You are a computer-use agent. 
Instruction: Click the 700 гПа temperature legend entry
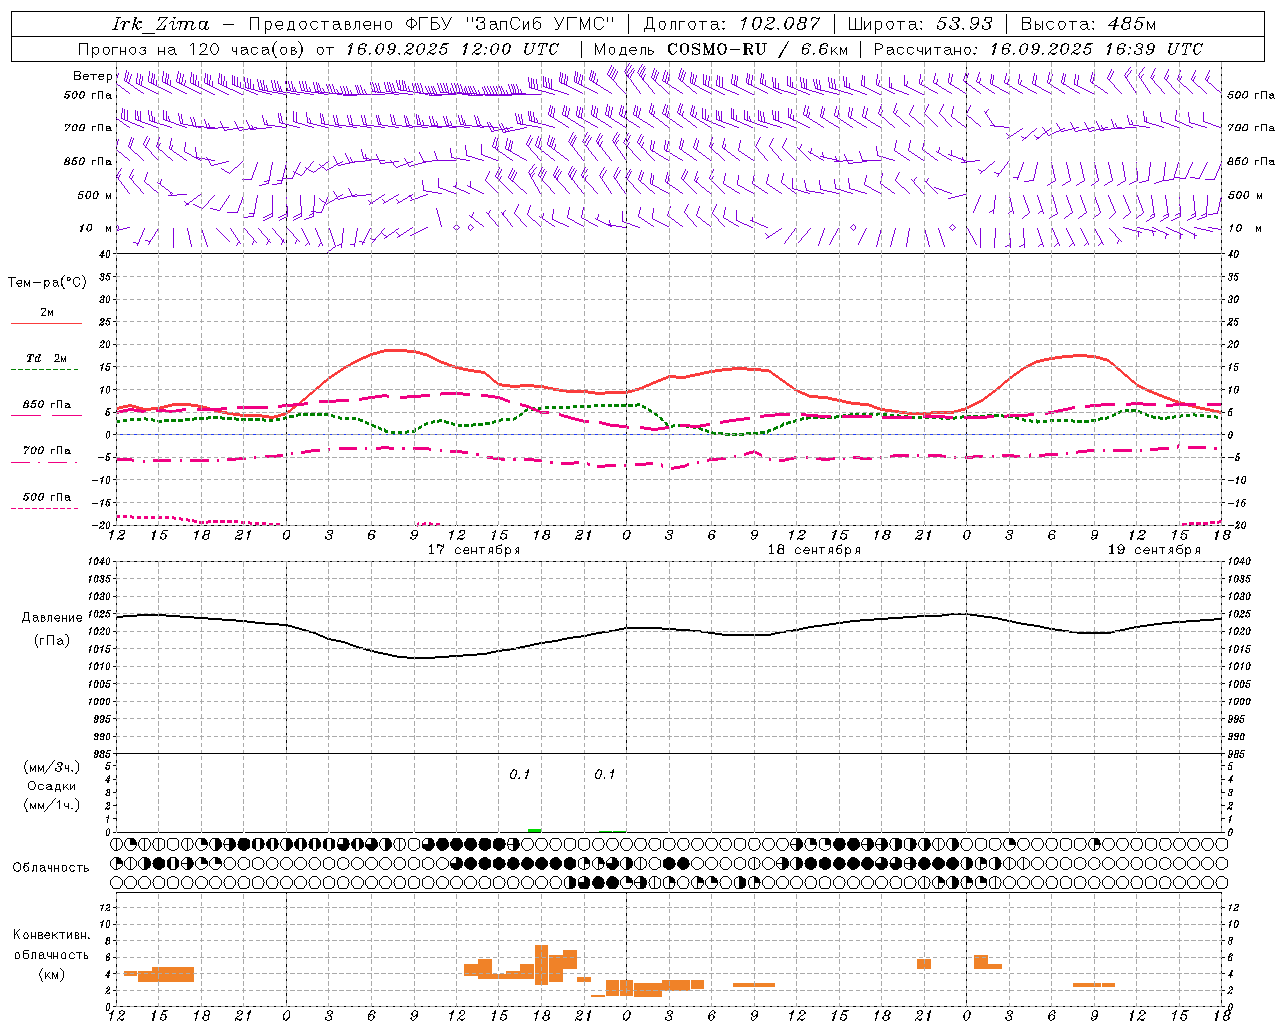tap(46, 450)
